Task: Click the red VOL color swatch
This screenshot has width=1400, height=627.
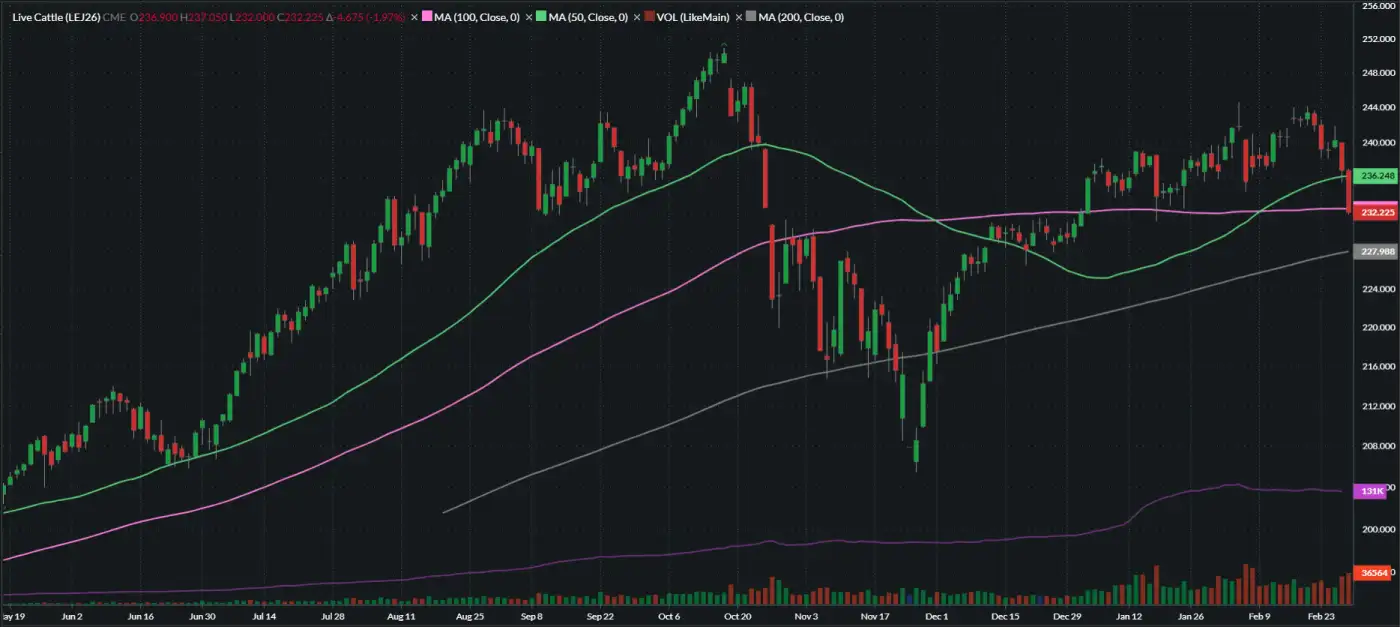Action: point(651,18)
